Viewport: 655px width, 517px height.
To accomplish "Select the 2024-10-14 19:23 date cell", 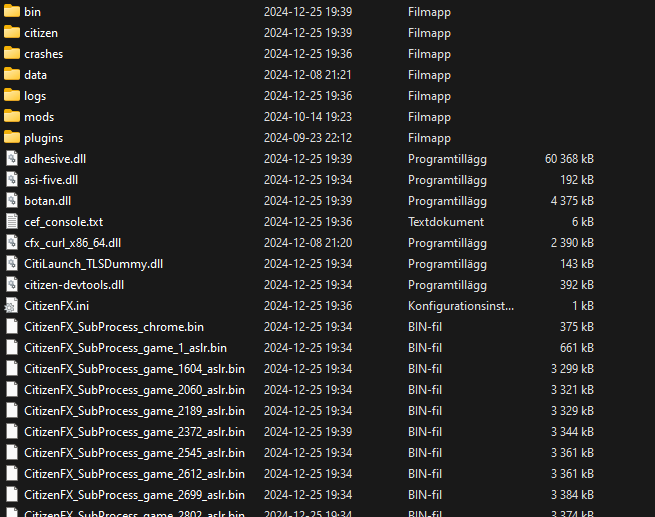I will tap(308, 117).
